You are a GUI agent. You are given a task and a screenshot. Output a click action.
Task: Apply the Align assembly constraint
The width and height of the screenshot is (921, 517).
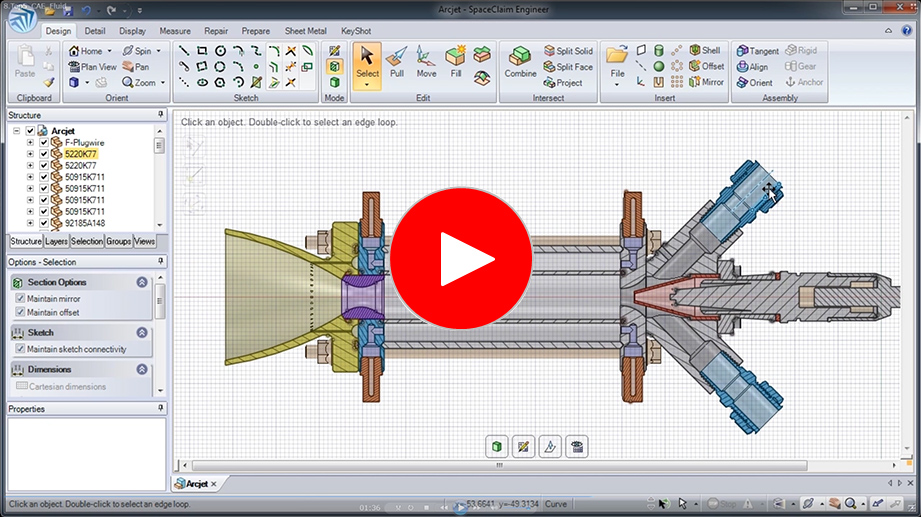click(752, 67)
